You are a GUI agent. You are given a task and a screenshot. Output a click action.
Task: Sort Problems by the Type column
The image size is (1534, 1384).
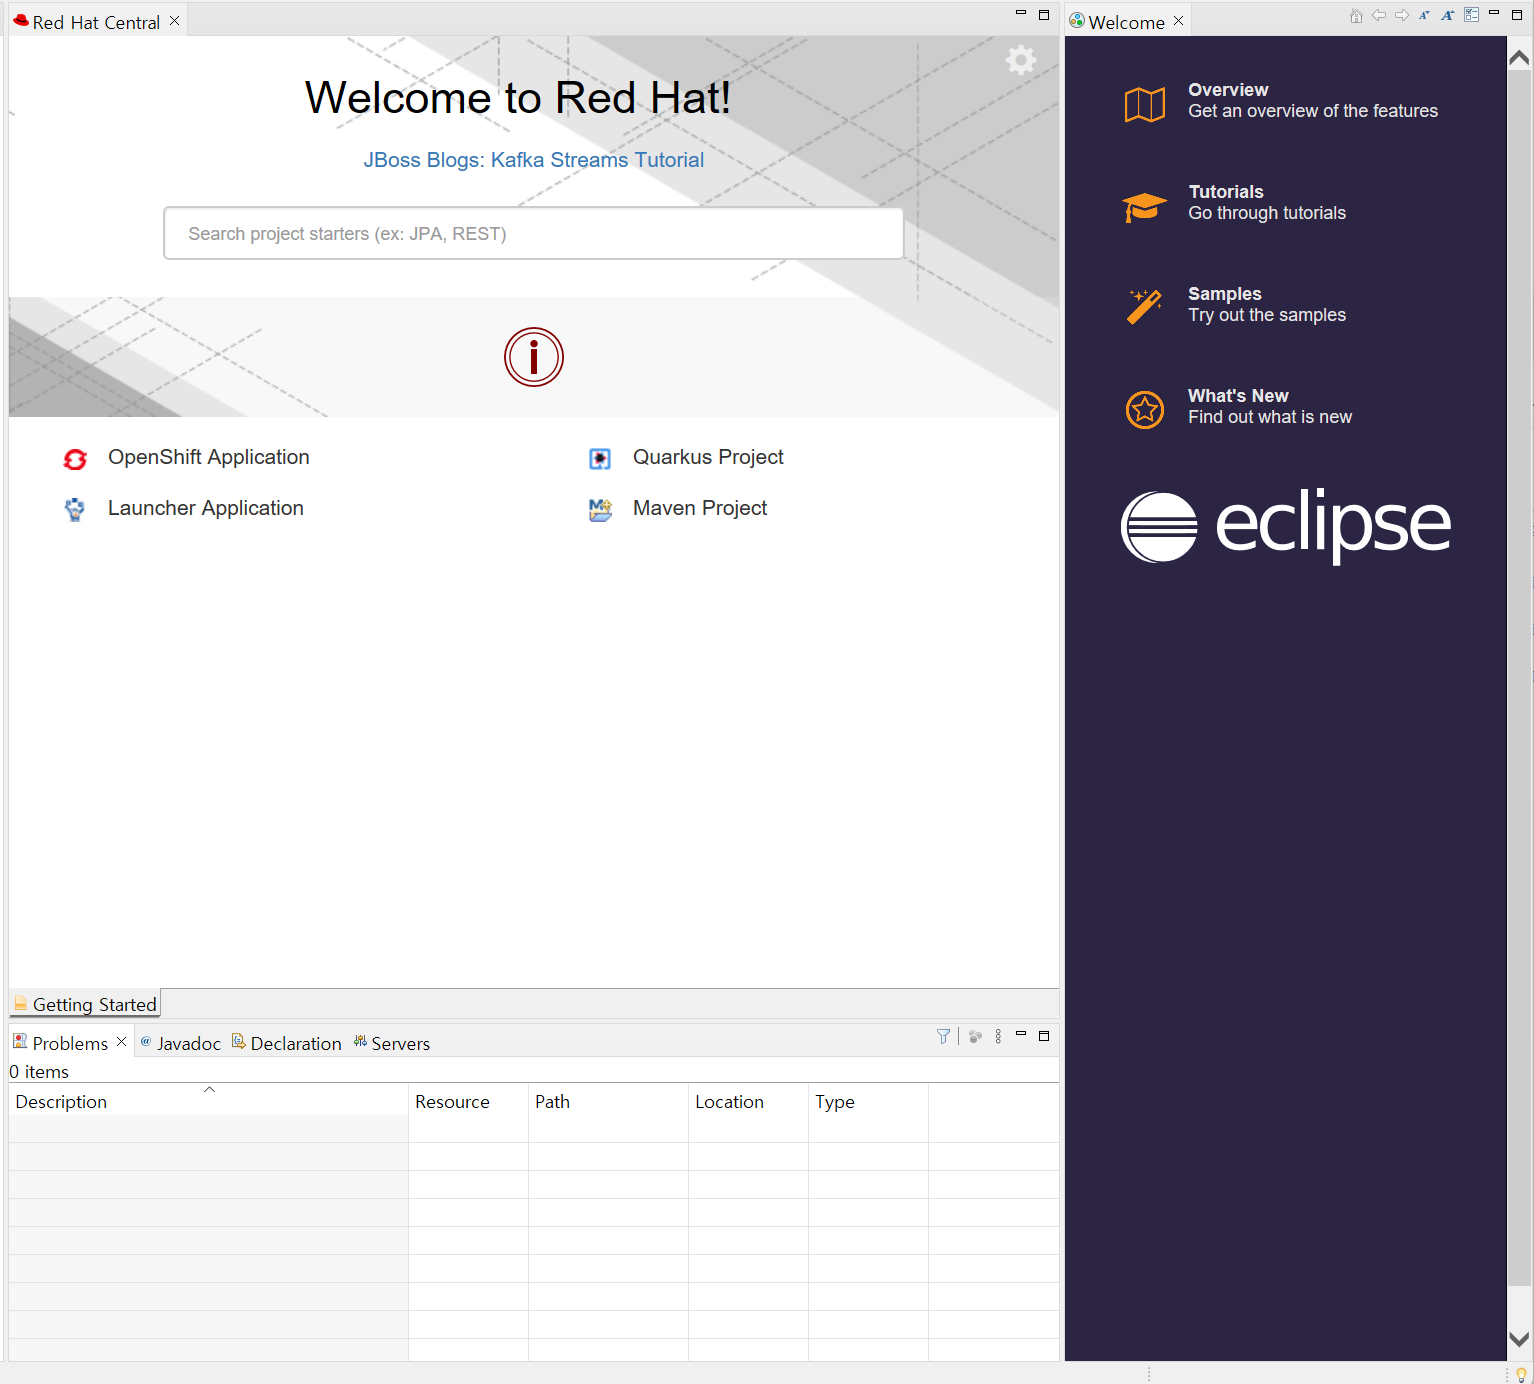pyautogui.click(x=868, y=1101)
